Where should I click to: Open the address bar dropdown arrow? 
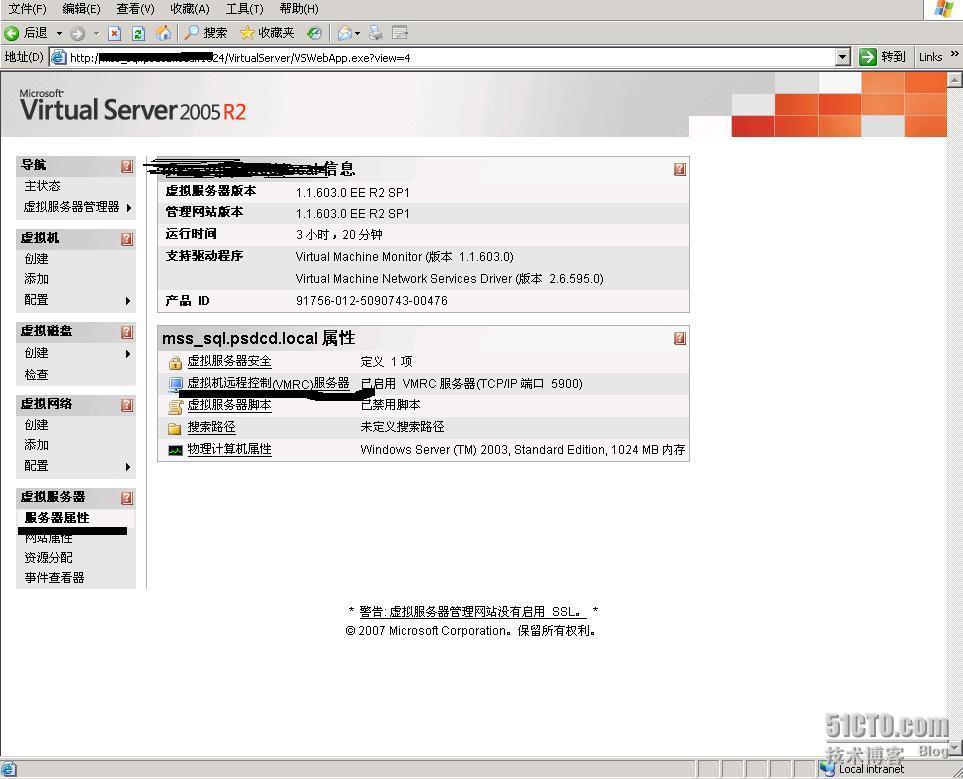(843, 57)
